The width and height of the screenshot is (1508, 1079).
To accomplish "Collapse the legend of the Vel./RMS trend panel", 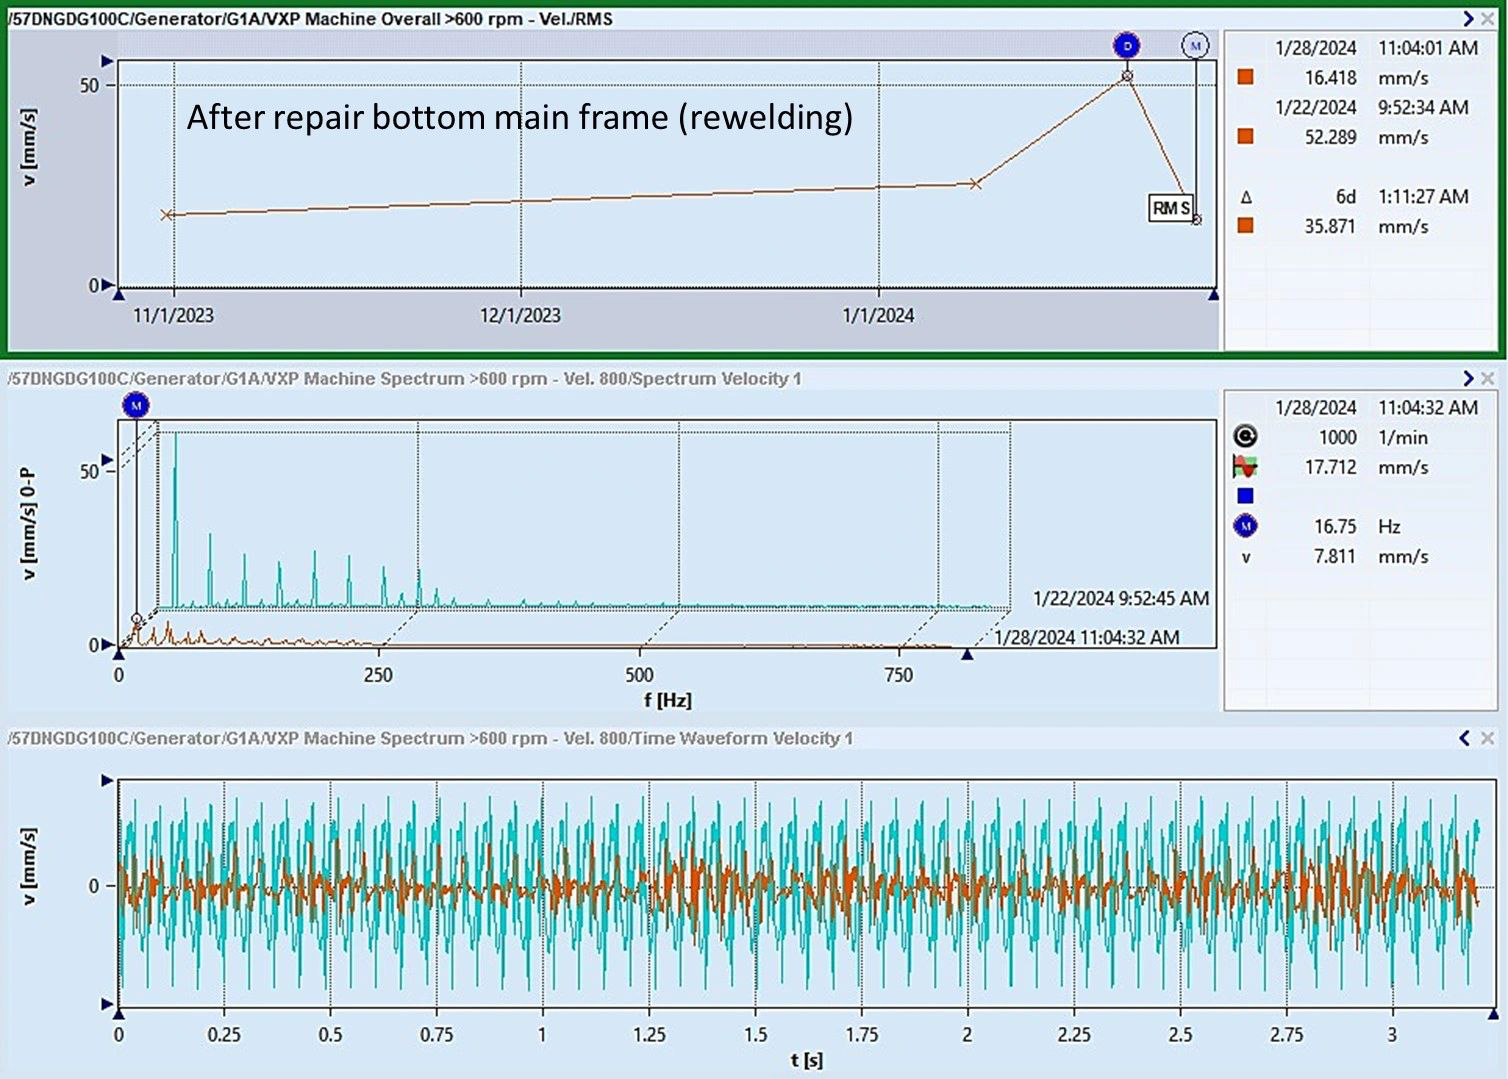I will [x=1467, y=18].
